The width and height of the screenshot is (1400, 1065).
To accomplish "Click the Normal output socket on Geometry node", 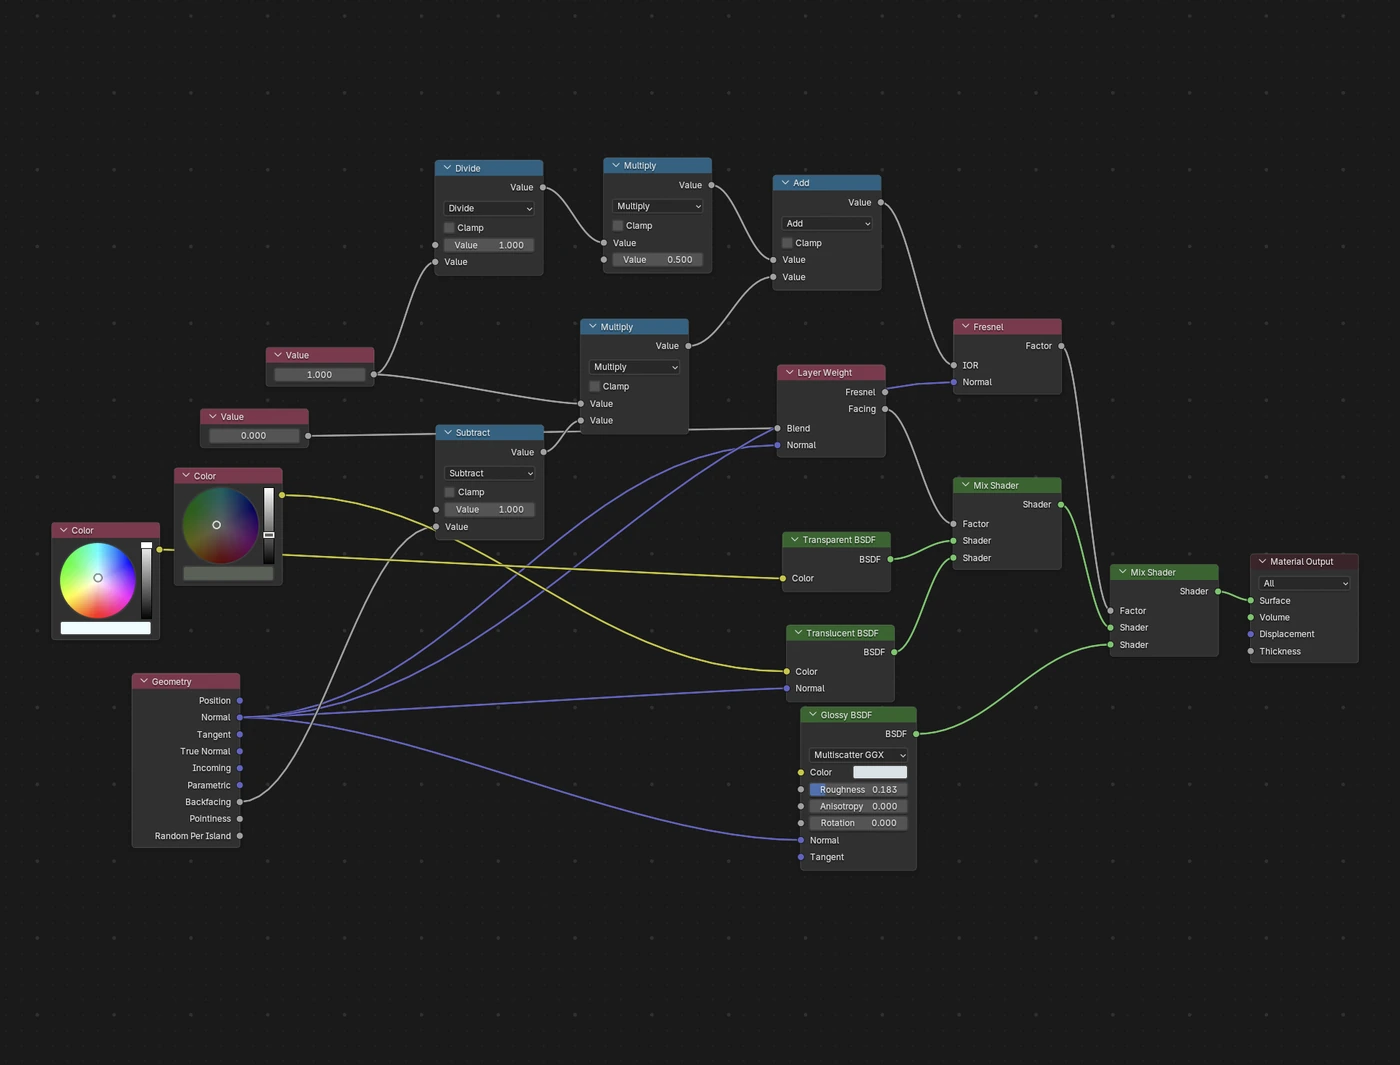I will tap(240, 717).
